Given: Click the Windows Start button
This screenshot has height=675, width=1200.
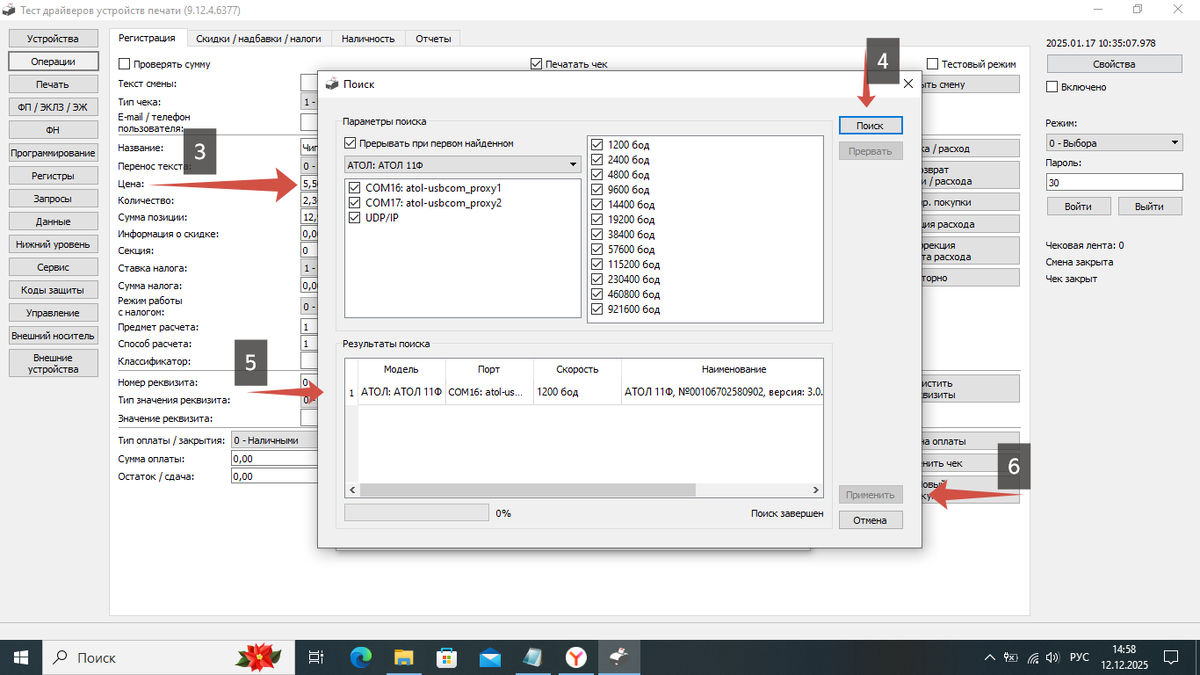Looking at the screenshot, I should point(20,657).
